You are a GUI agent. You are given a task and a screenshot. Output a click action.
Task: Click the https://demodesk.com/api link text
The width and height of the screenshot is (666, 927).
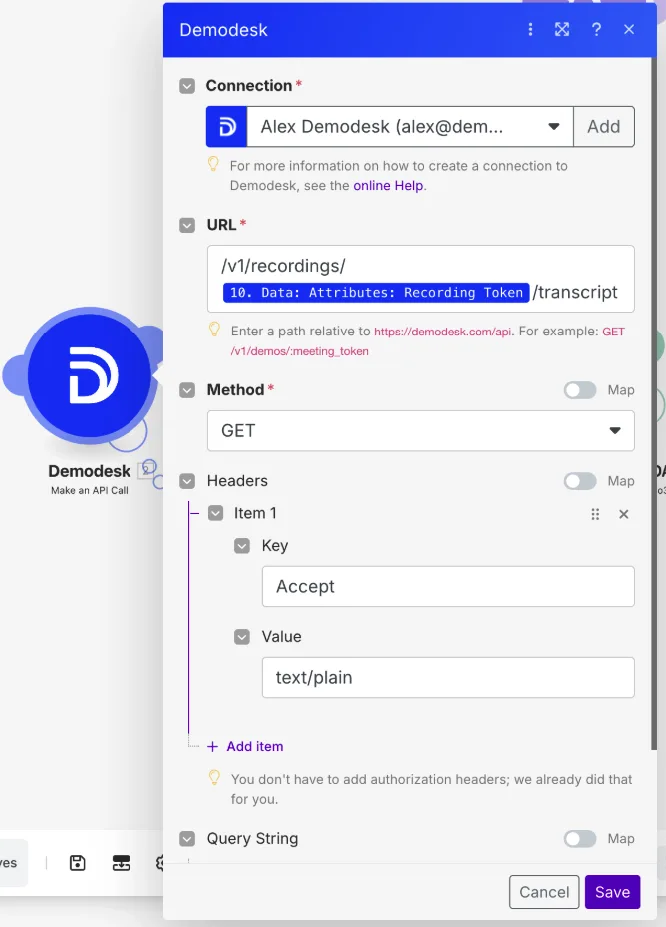443,332
